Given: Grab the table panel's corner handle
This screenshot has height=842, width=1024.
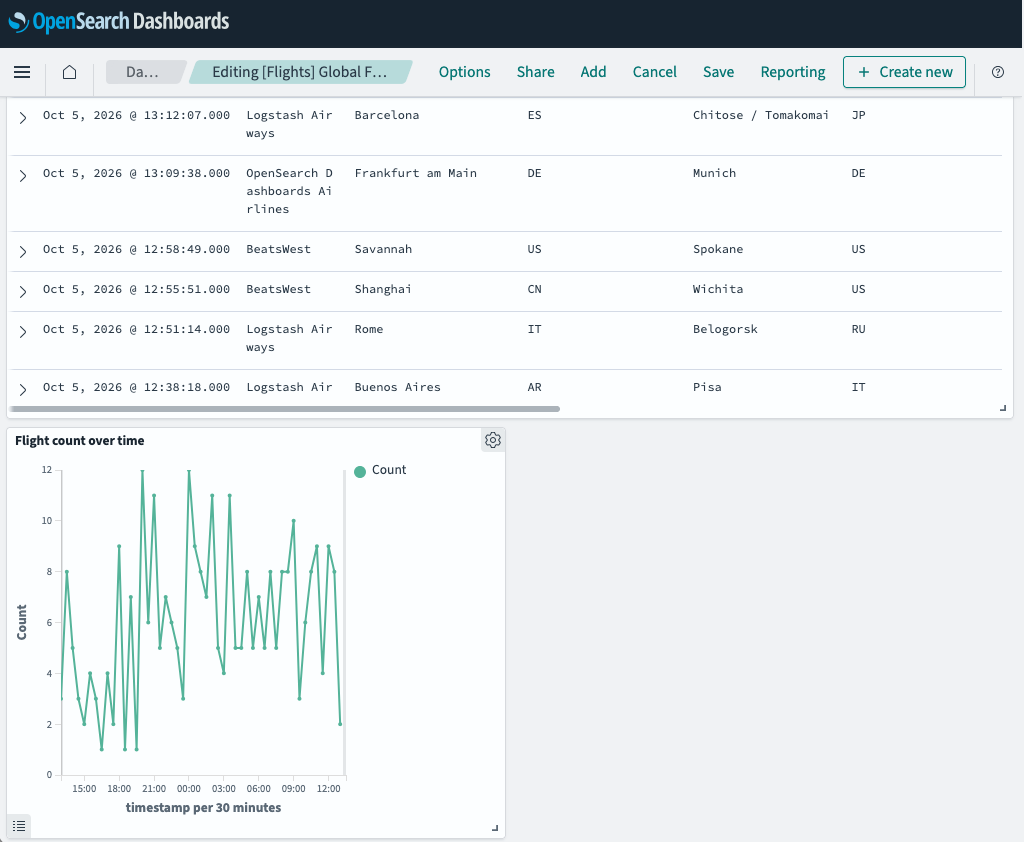Looking at the screenshot, I should tap(1003, 408).
